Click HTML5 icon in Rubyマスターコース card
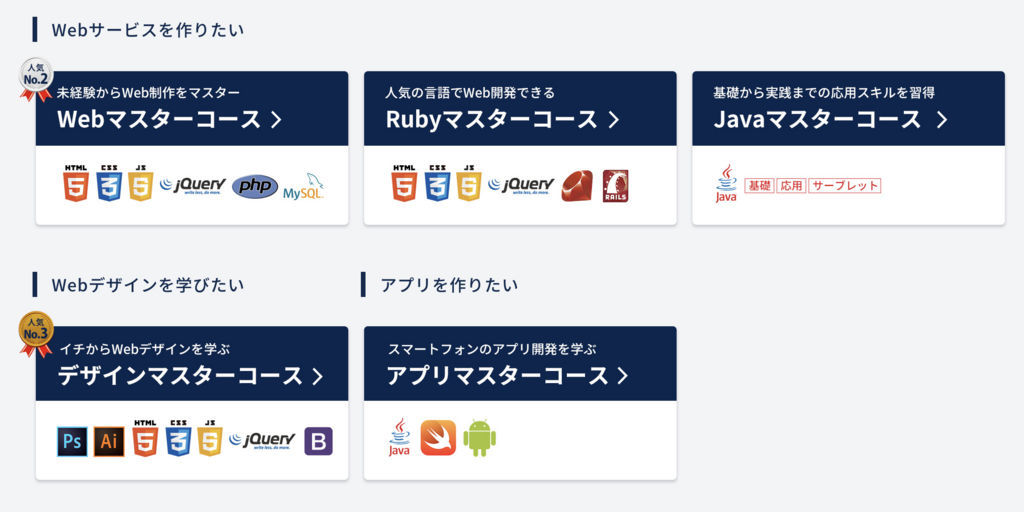The height and width of the screenshot is (512, 1024). click(x=404, y=183)
